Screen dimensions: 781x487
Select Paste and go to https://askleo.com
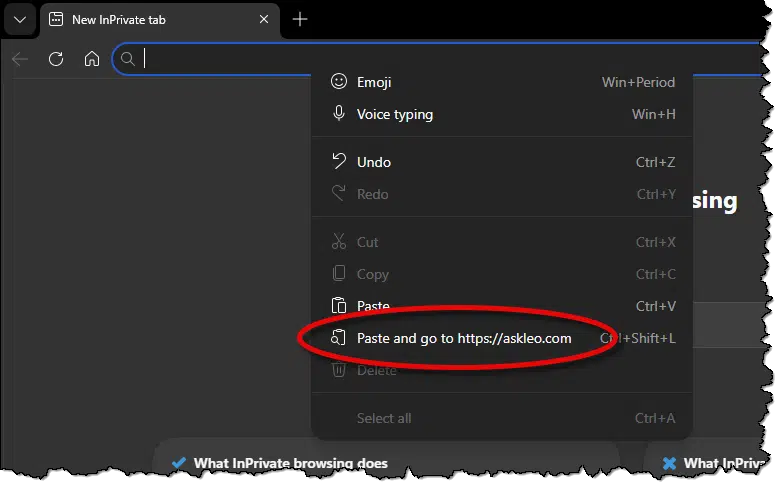(x=502, y=338)
